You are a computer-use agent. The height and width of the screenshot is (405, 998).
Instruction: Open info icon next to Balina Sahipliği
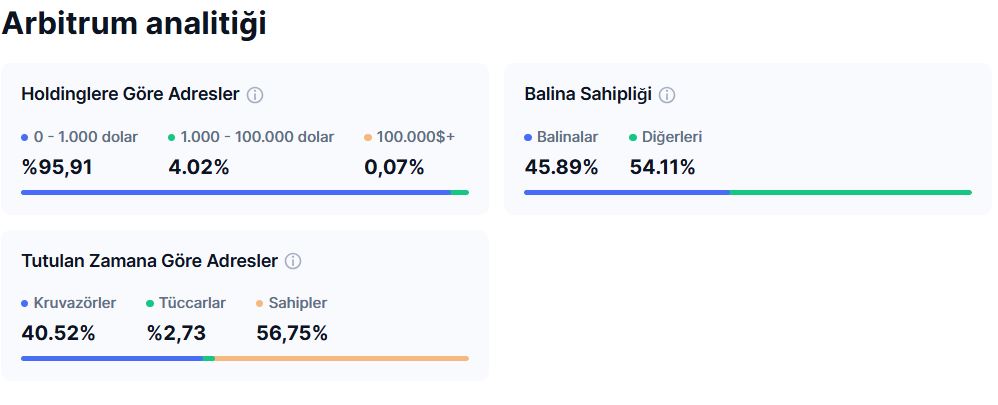[x=666, y=95]
